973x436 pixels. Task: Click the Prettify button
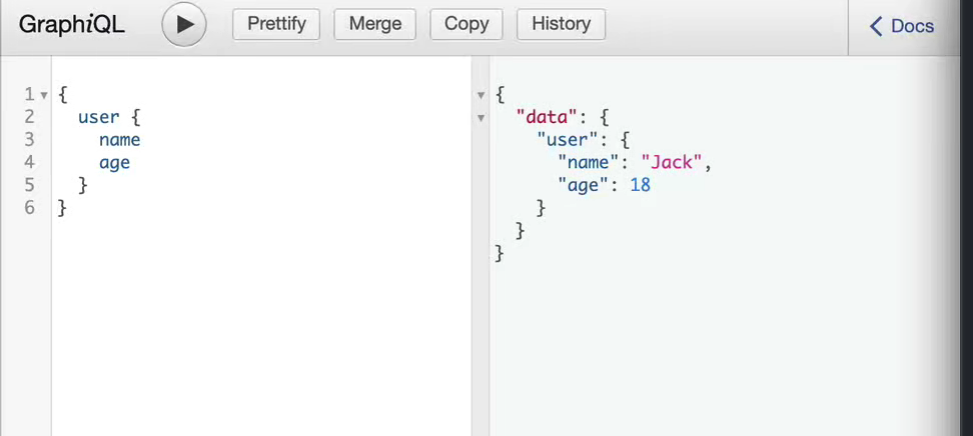point(276,24)
